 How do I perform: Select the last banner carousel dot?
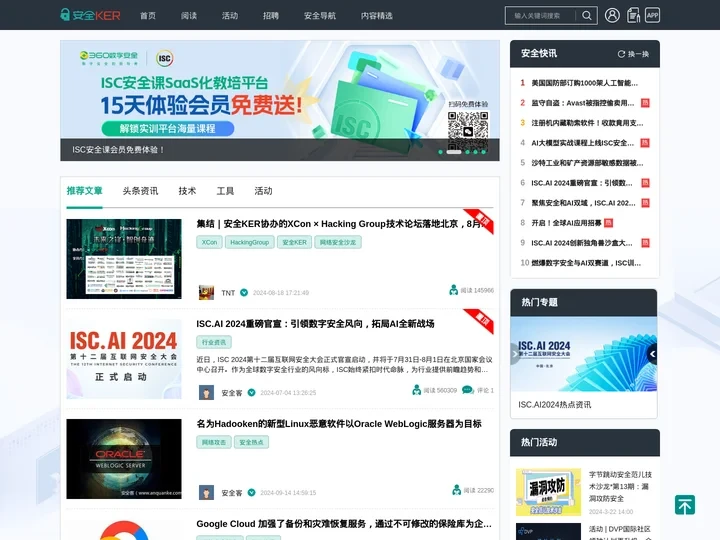[x=483, y=152]
